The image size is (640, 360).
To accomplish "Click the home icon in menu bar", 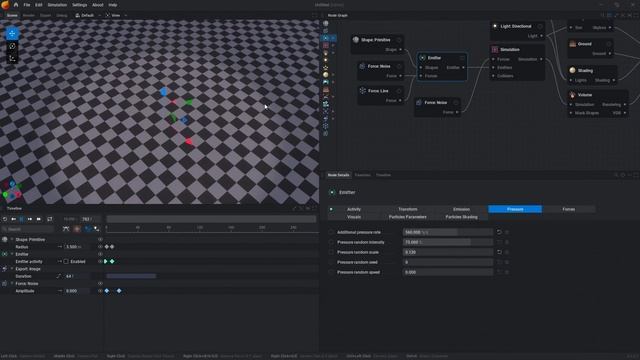I will (16, 5).
